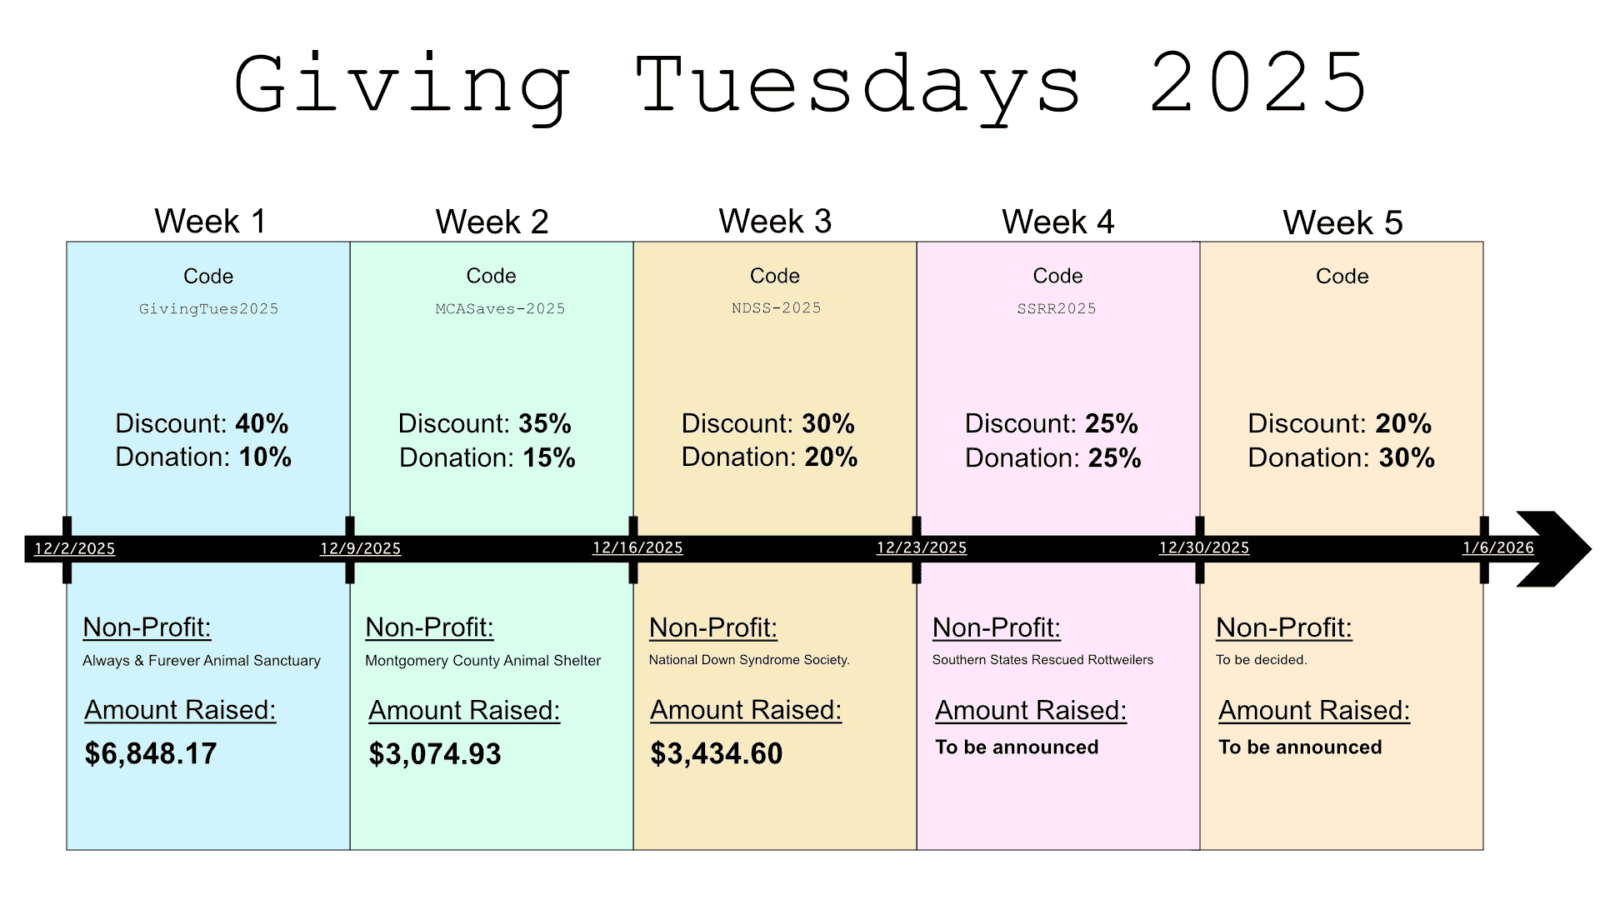Viewport: 1600px width, 900px height.
Task: Select the 12/23/2025 timeline date
Action: click(x=922, y=548)
